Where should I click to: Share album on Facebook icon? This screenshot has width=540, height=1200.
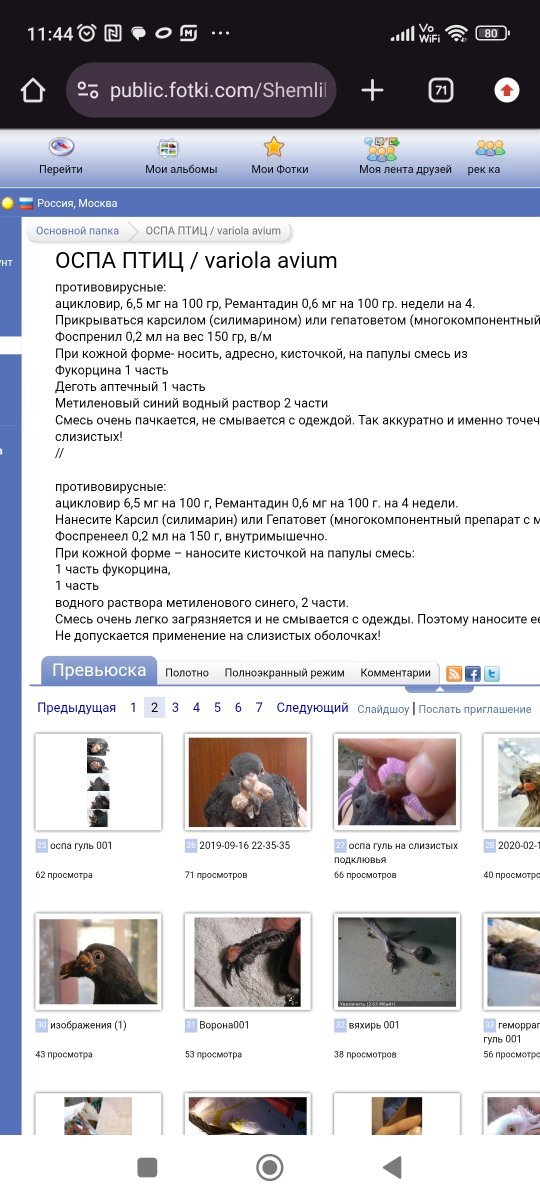click(x=472, y=674)
